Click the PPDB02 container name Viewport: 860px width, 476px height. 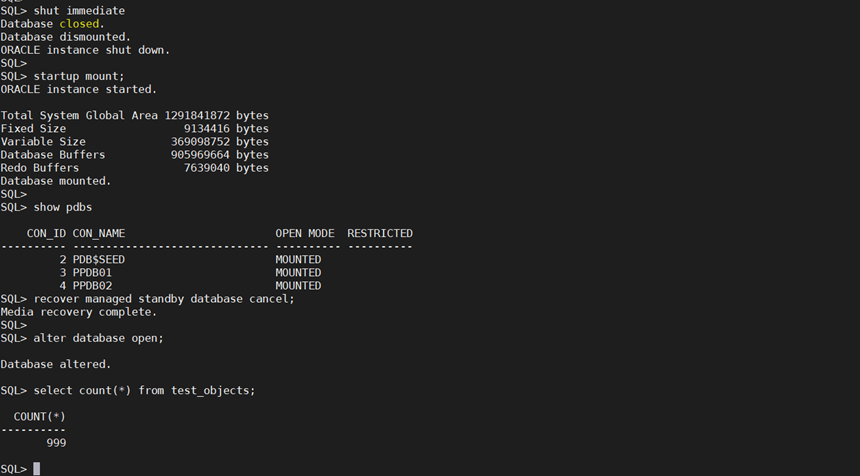(92, 286)
